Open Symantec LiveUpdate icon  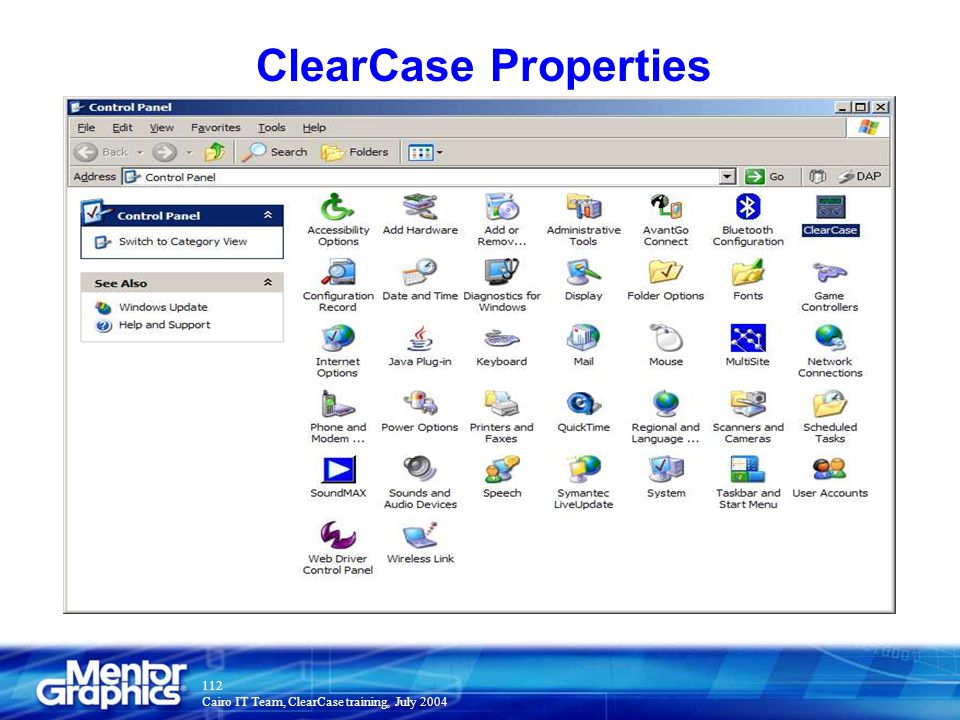583,470
